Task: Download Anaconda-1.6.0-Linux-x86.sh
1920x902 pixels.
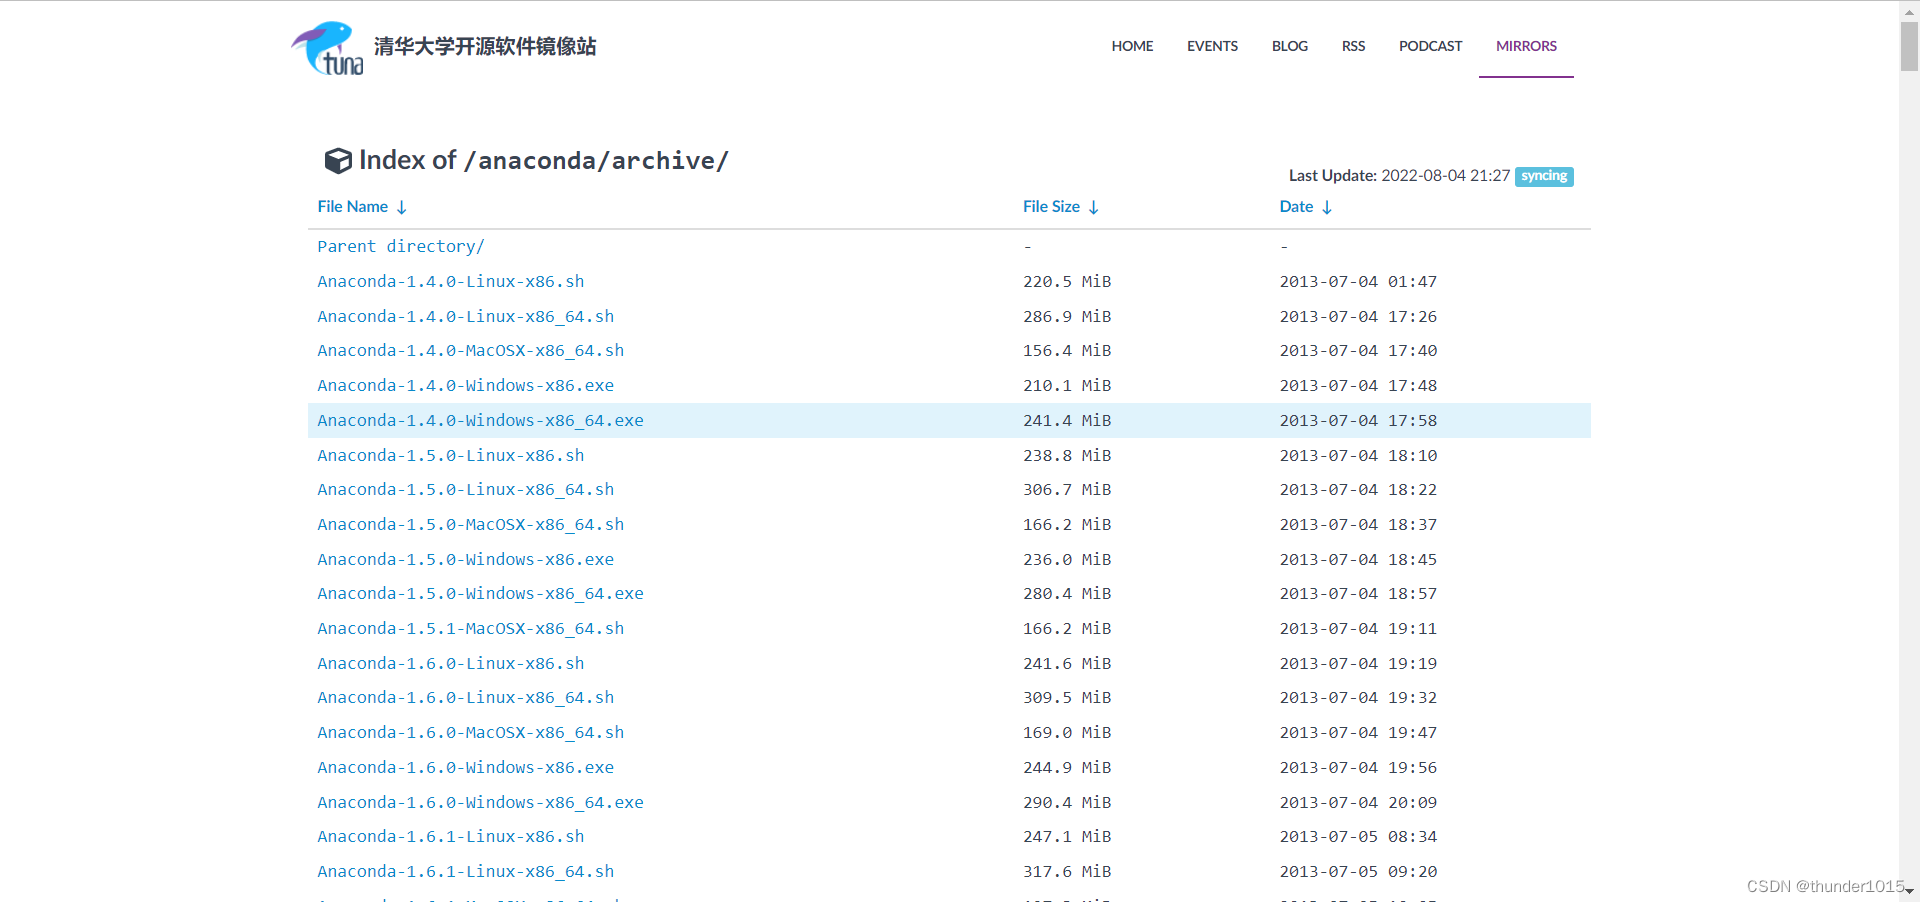Action: 451,664
